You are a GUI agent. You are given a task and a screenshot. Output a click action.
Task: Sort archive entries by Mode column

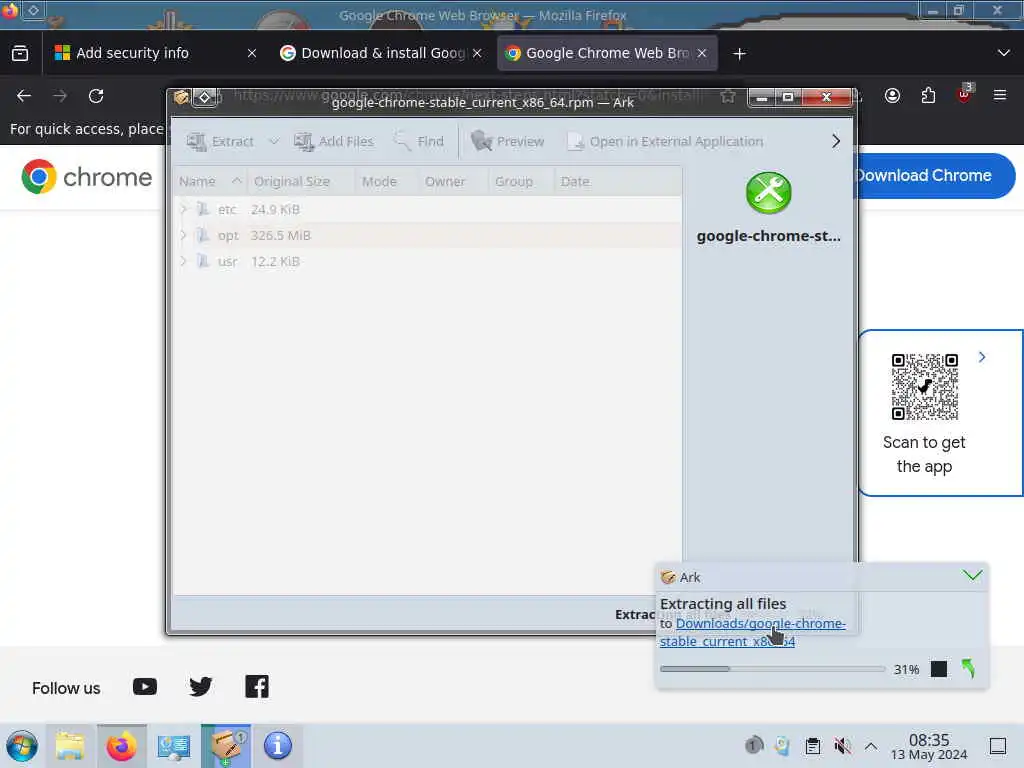click(x=386, y=182)
